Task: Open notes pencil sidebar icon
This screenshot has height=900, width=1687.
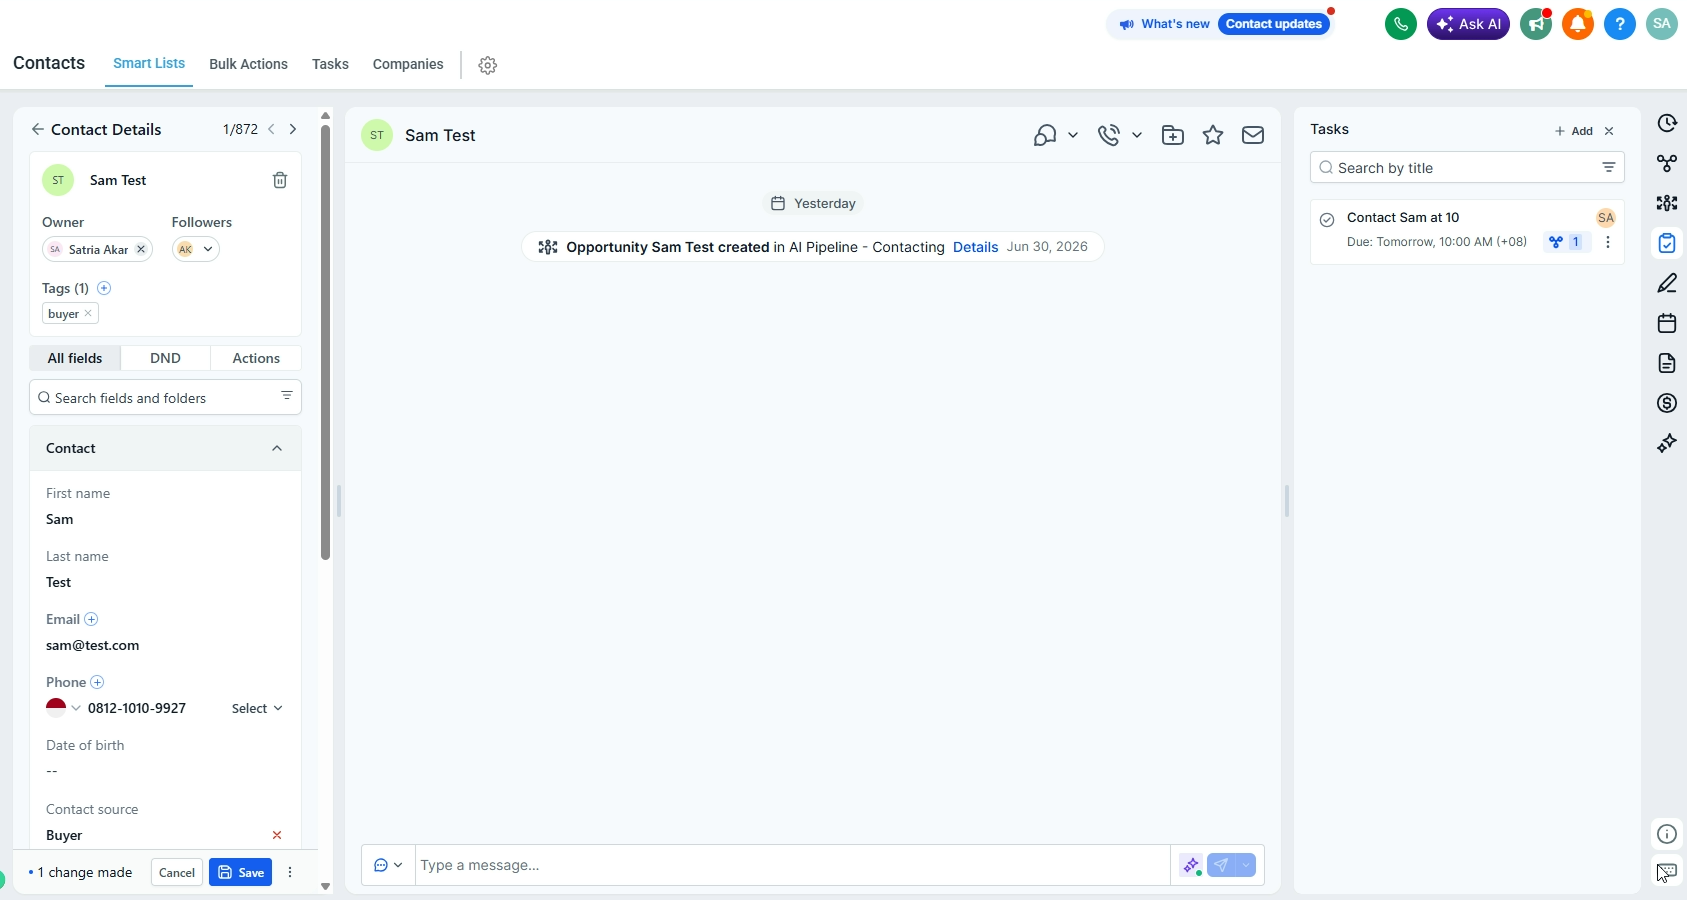Action: tap(1667, 283)
